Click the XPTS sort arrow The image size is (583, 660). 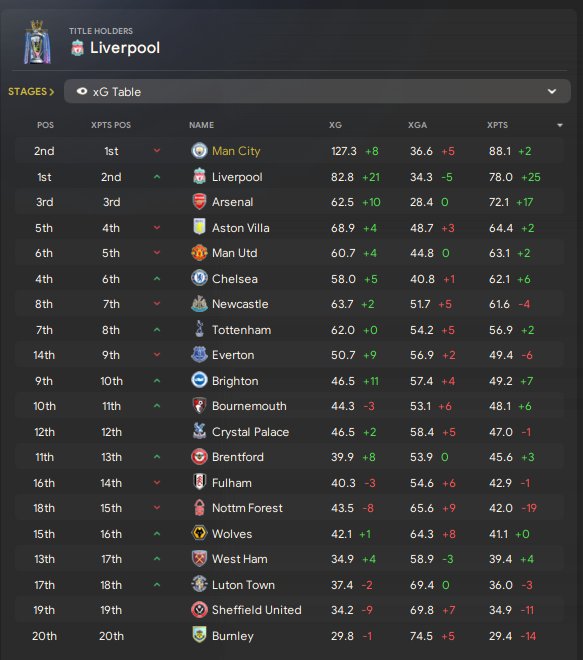click(x=560, y=125)
